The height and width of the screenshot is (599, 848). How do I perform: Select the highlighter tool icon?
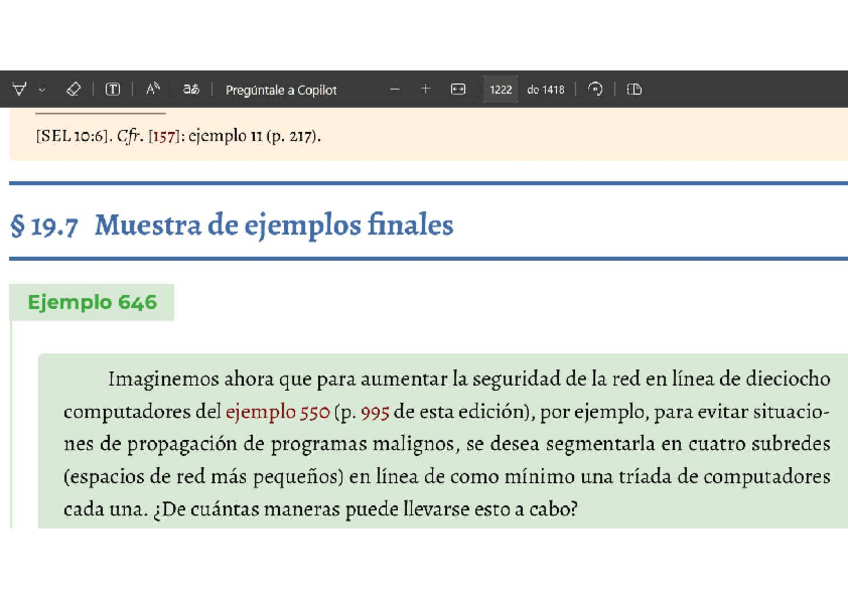click(19, 89)
